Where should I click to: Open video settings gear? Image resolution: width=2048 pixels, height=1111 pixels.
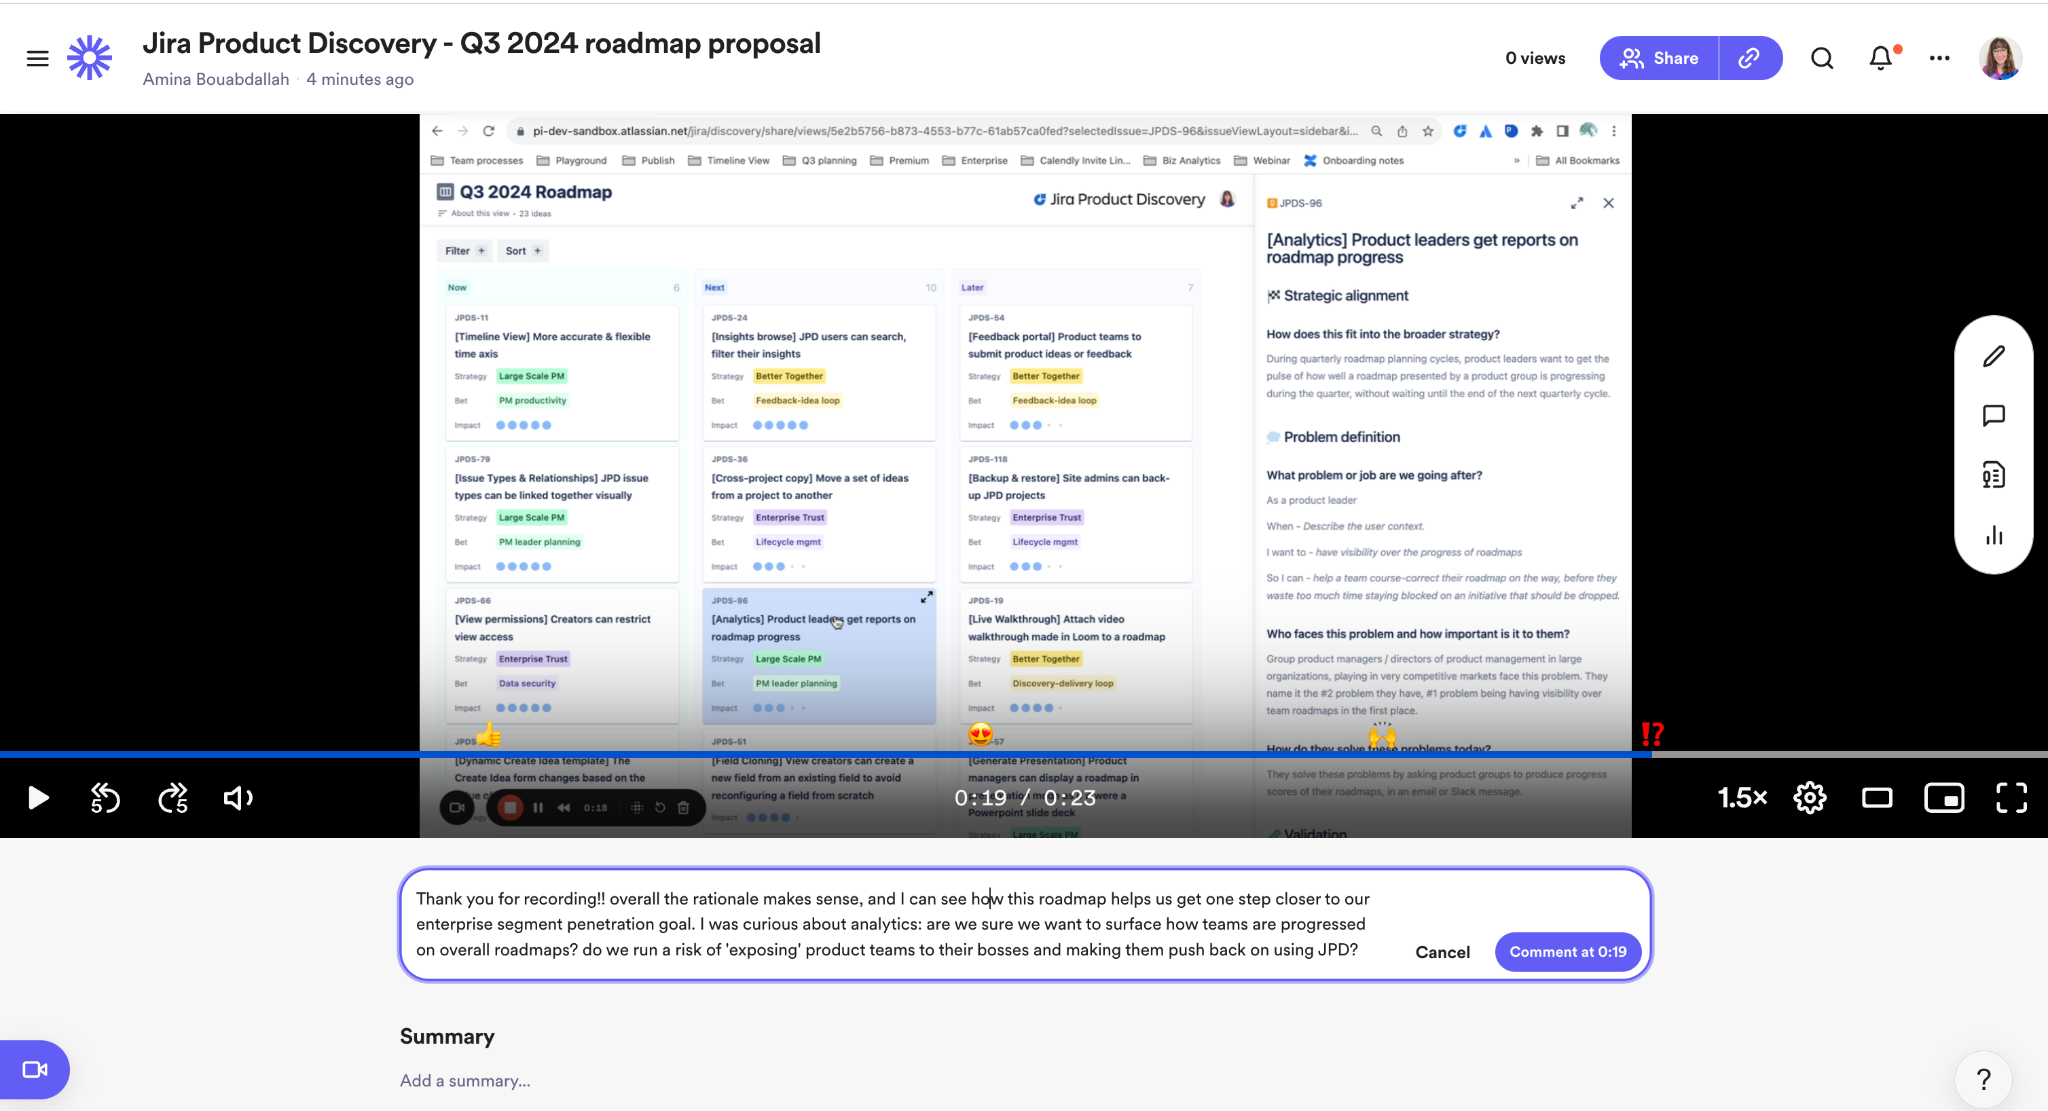pyautogui.click(x=1810, y=797)
